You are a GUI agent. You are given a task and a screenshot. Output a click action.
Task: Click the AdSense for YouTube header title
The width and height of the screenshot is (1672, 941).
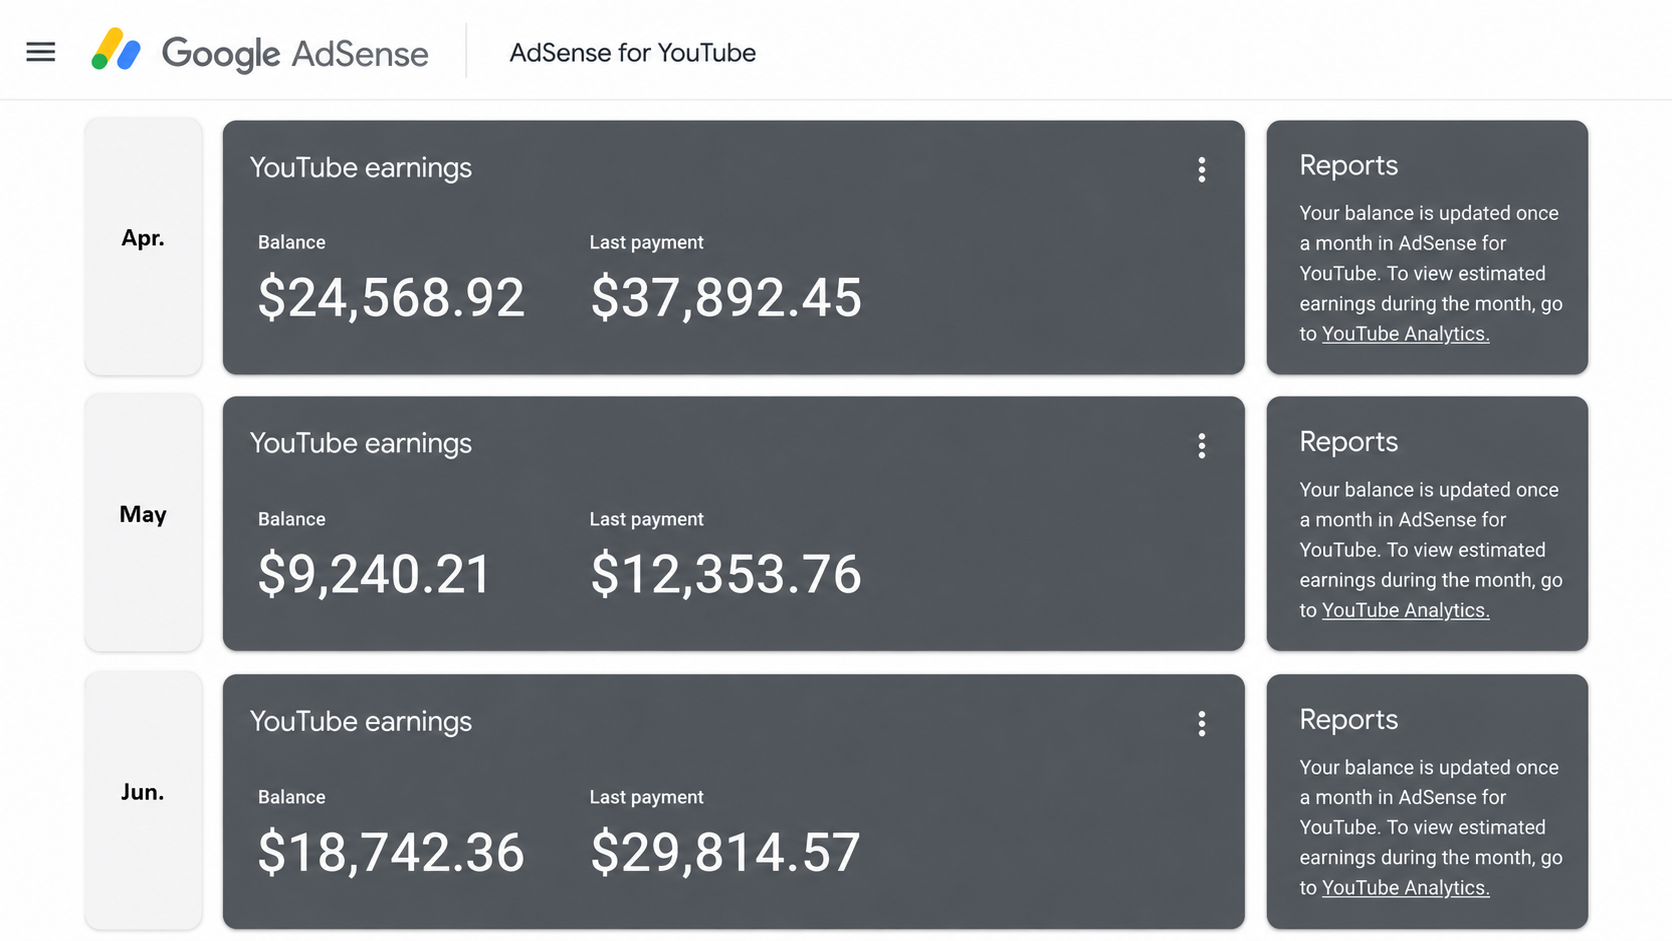(x=632, y=53)
